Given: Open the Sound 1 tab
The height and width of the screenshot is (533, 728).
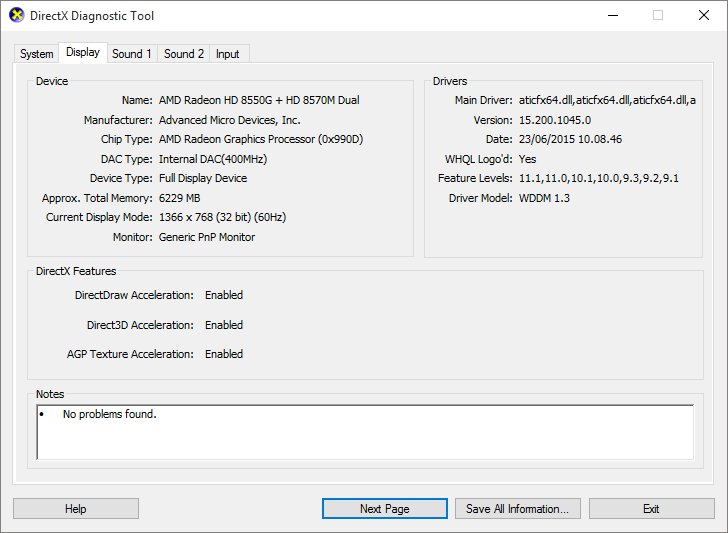Looking at the screenshot, I should click(x=132, y=54).
